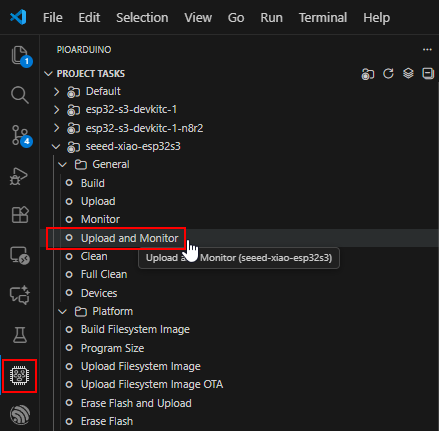Open the Extensions view

19,215
